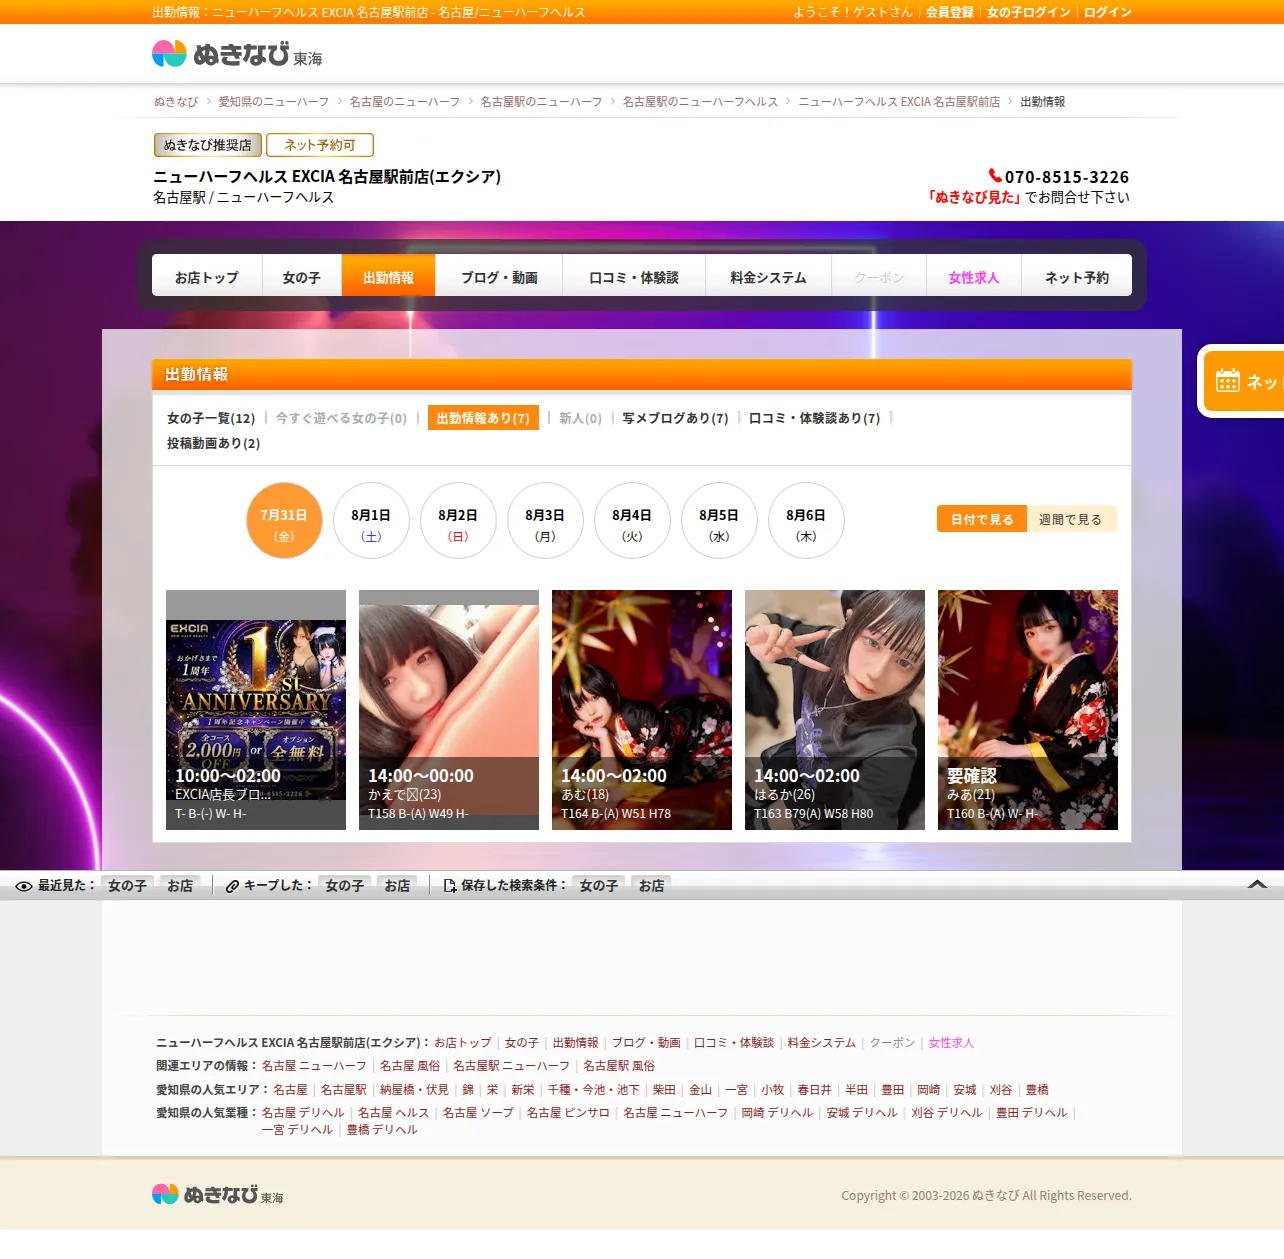This screenshot has height=1259, width=1284.
Task: Filter by 写メブログあり(7)
Action: [675, 418]
